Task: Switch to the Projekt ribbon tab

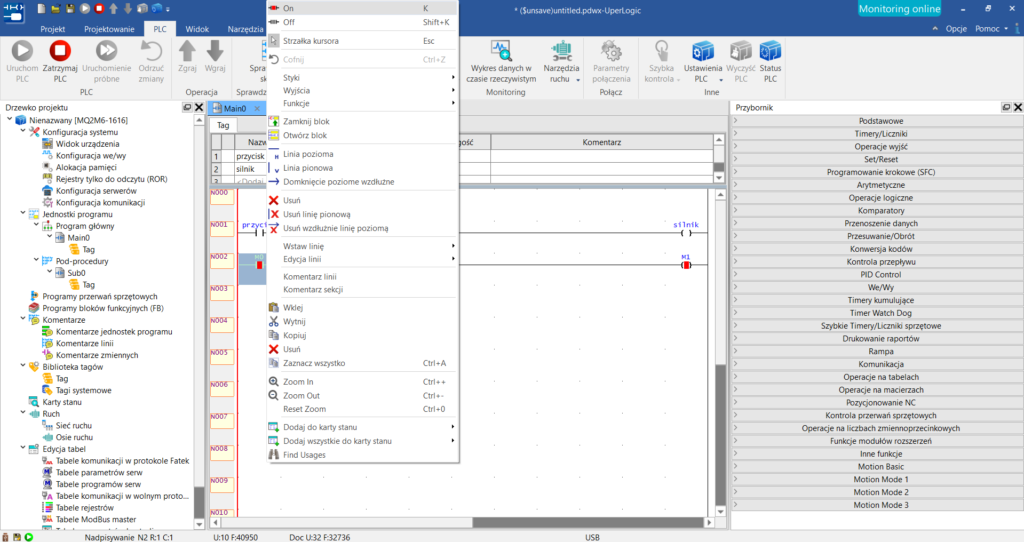Action: tap(52, 29)
